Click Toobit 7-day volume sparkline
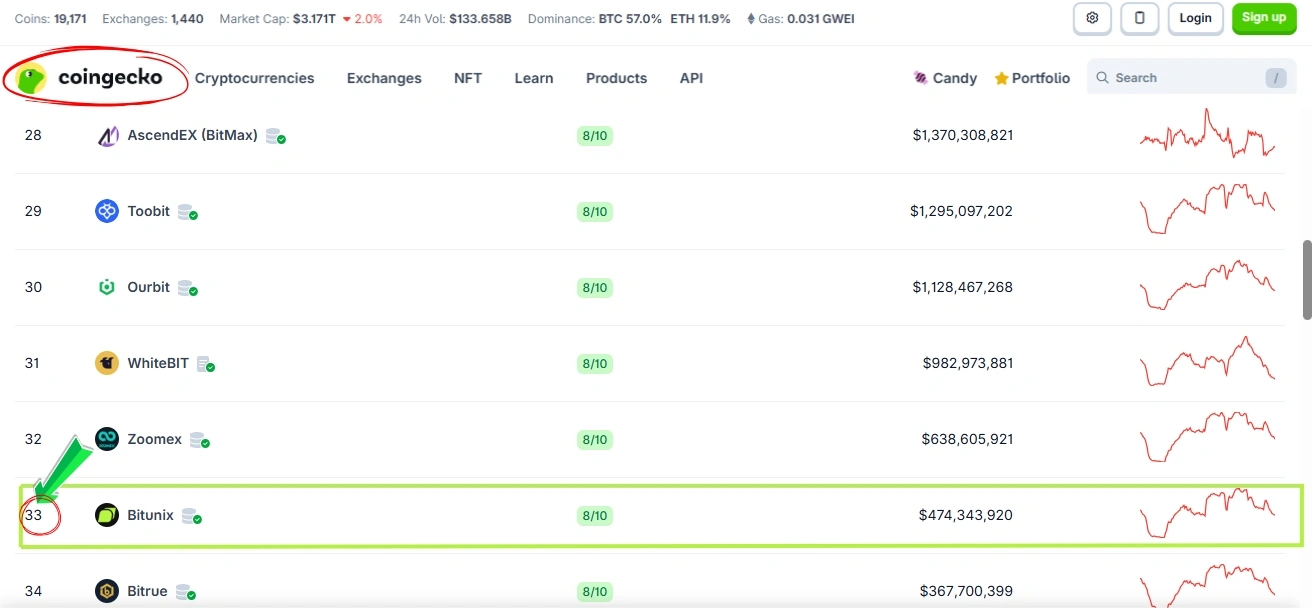The height and width of the screenshot is (608, 1312). tap(1208, 209)
